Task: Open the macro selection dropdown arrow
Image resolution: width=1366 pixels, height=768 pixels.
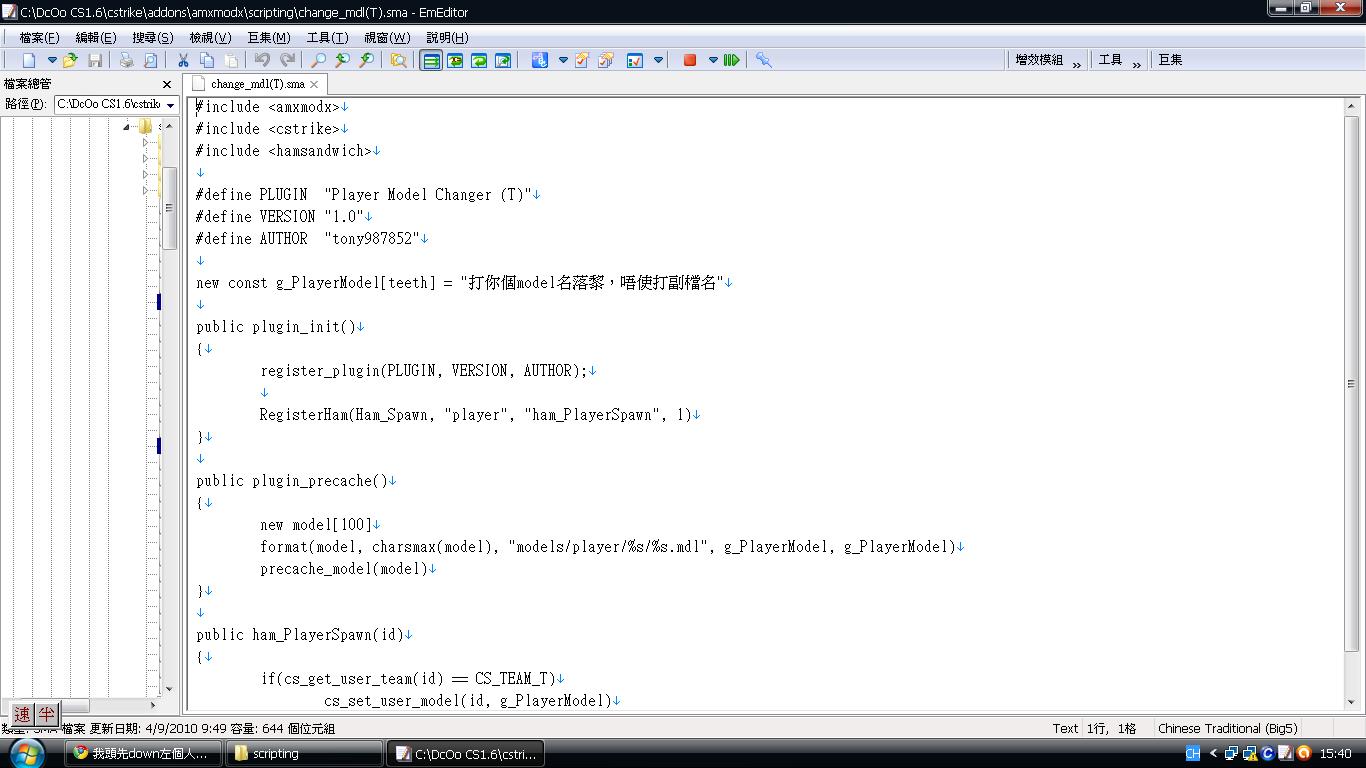Action: [x=713, y=60]
